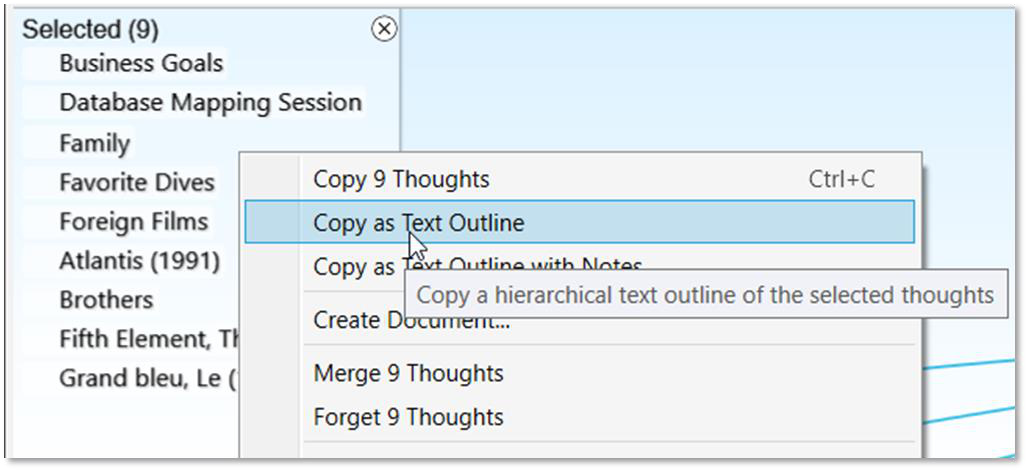The width and height of the screenshot is (1028, 471).
Task: Open the Atlantis (1991) thought
Action: pos(139,261)
